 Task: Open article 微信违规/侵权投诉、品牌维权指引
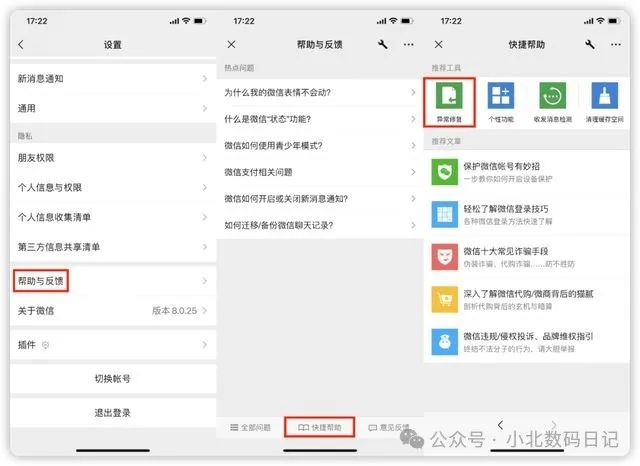point(527,342)
